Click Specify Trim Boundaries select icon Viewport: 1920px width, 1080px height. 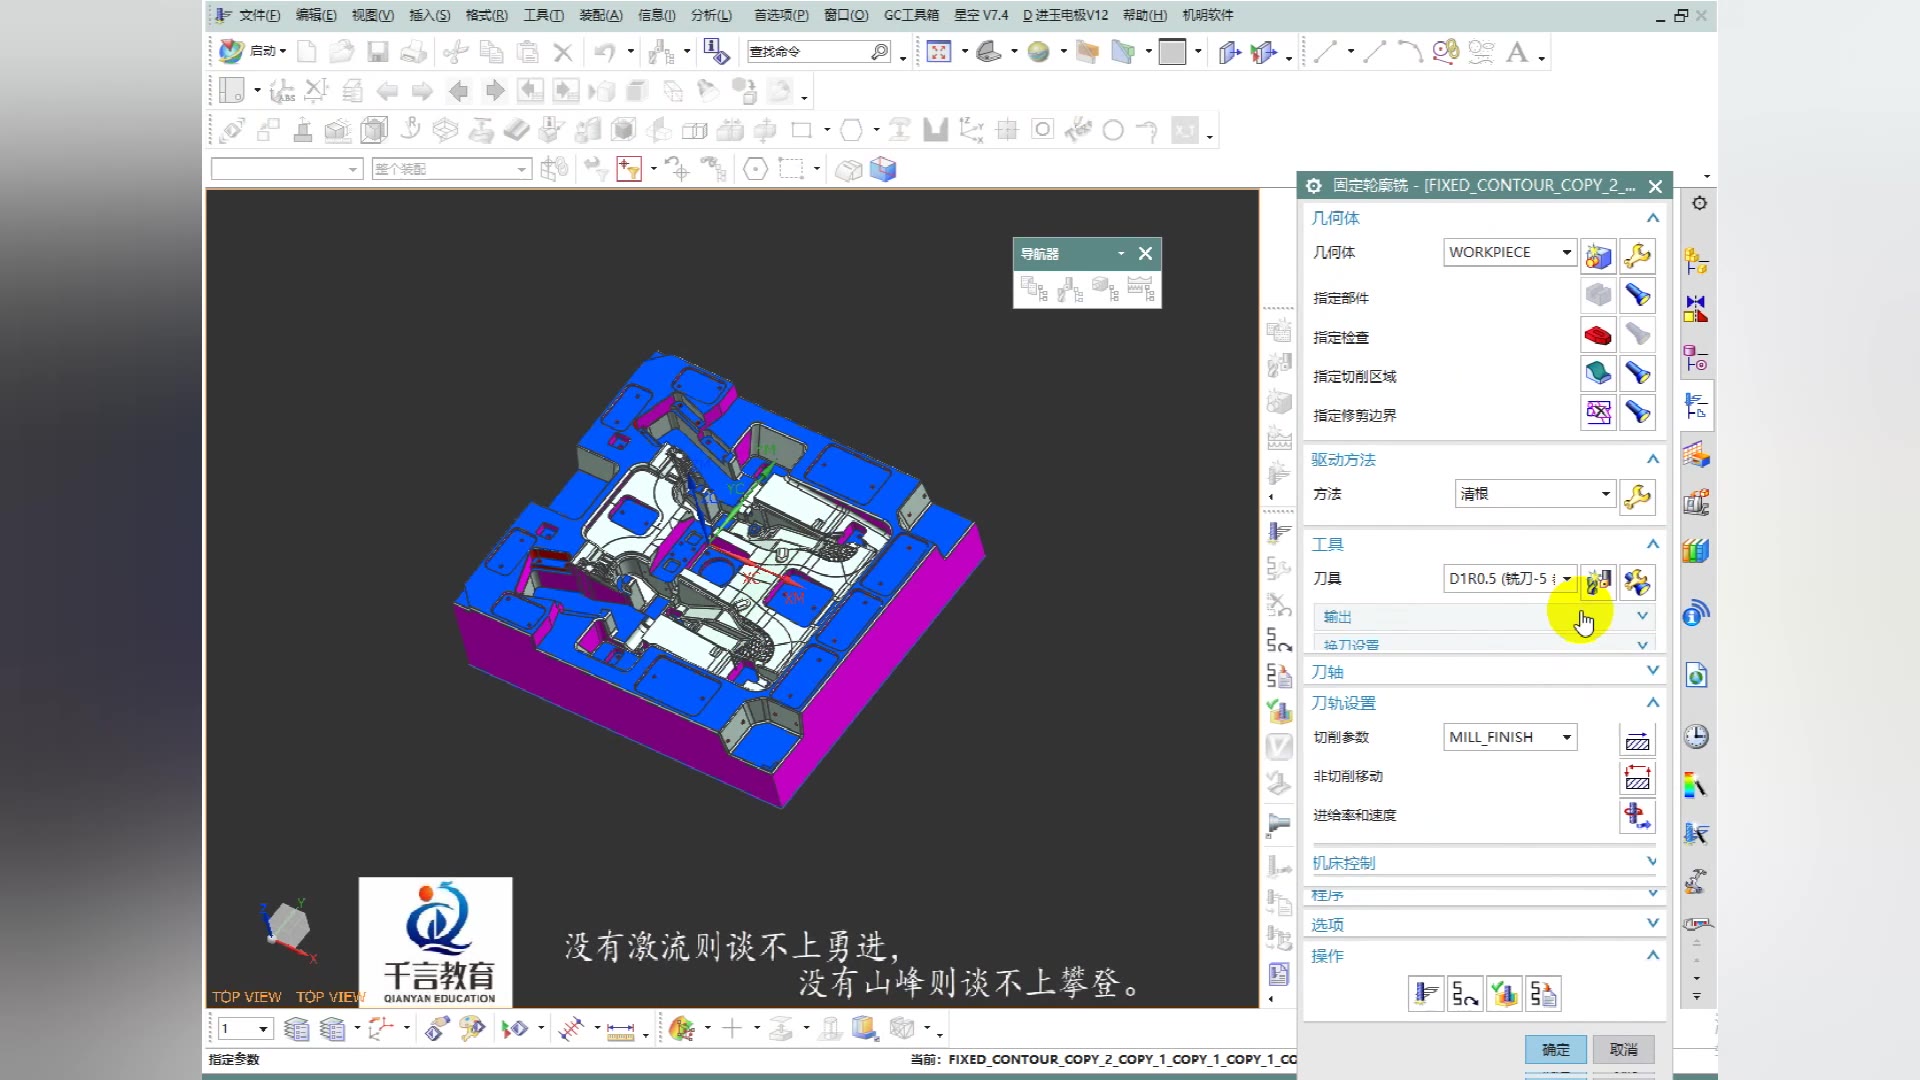(x=1598, y=413)
